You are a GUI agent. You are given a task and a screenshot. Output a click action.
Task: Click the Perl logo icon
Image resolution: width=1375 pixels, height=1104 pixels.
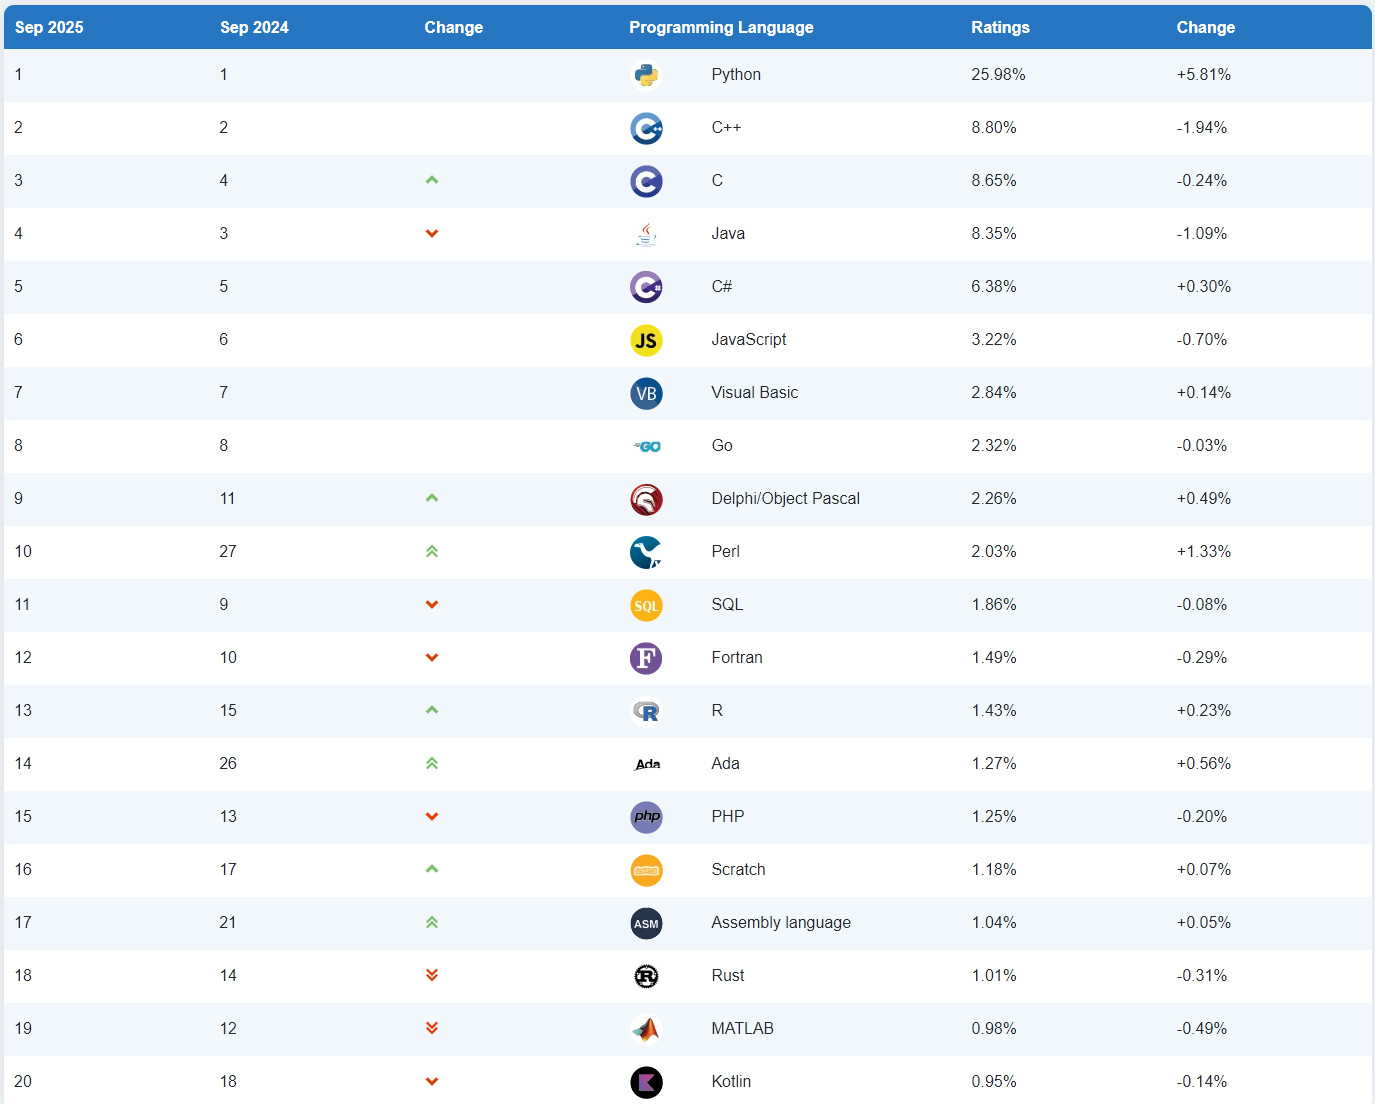(x=646, y=552)
